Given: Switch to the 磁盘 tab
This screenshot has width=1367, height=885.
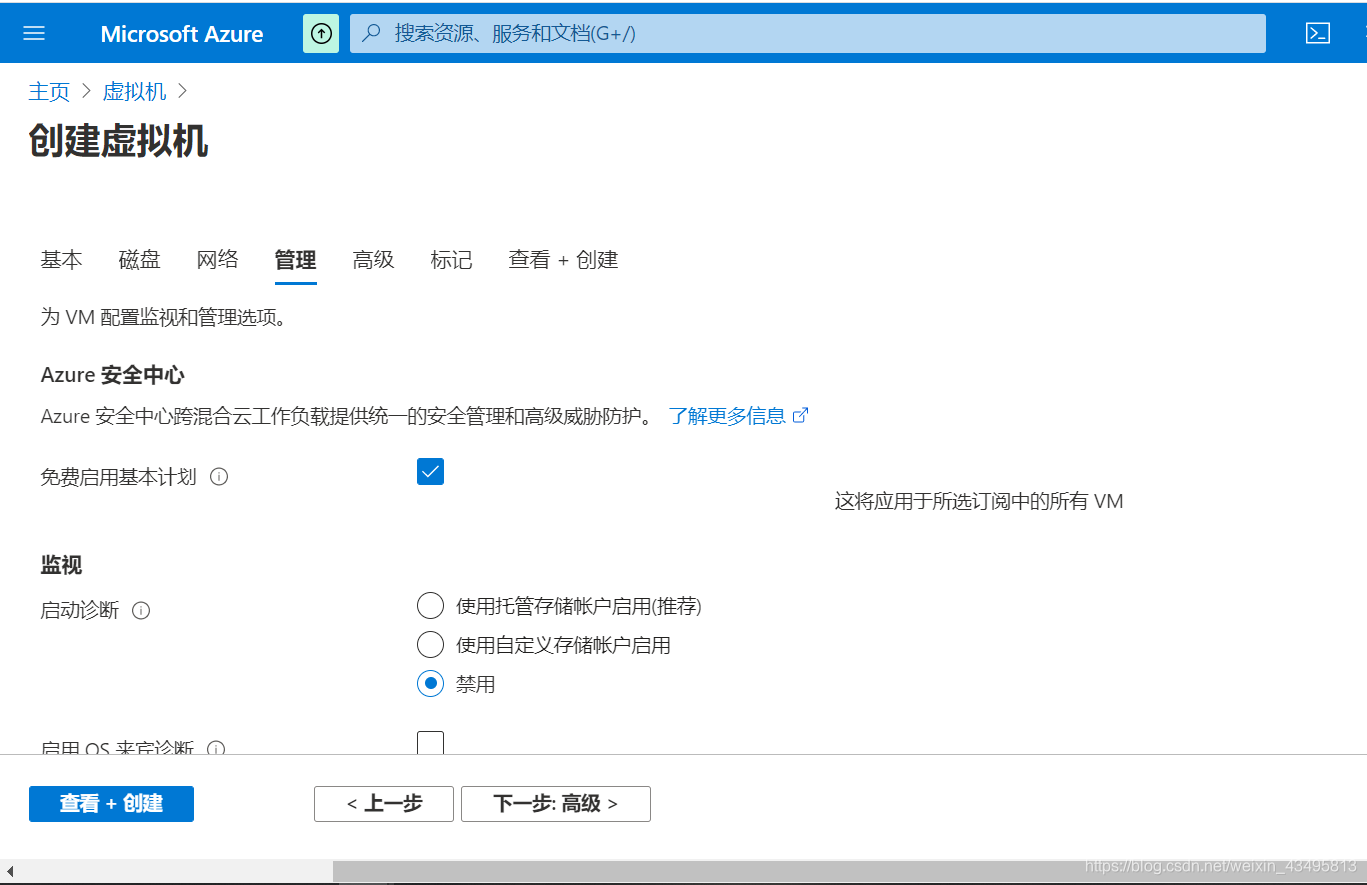Looking at the screenshot, I should (139, 260).
